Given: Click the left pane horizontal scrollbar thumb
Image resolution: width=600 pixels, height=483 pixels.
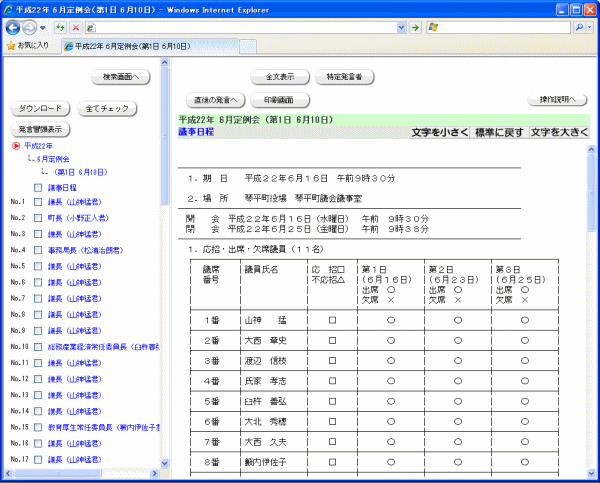Looking at the screenshot, I should (x=58, y=473).
